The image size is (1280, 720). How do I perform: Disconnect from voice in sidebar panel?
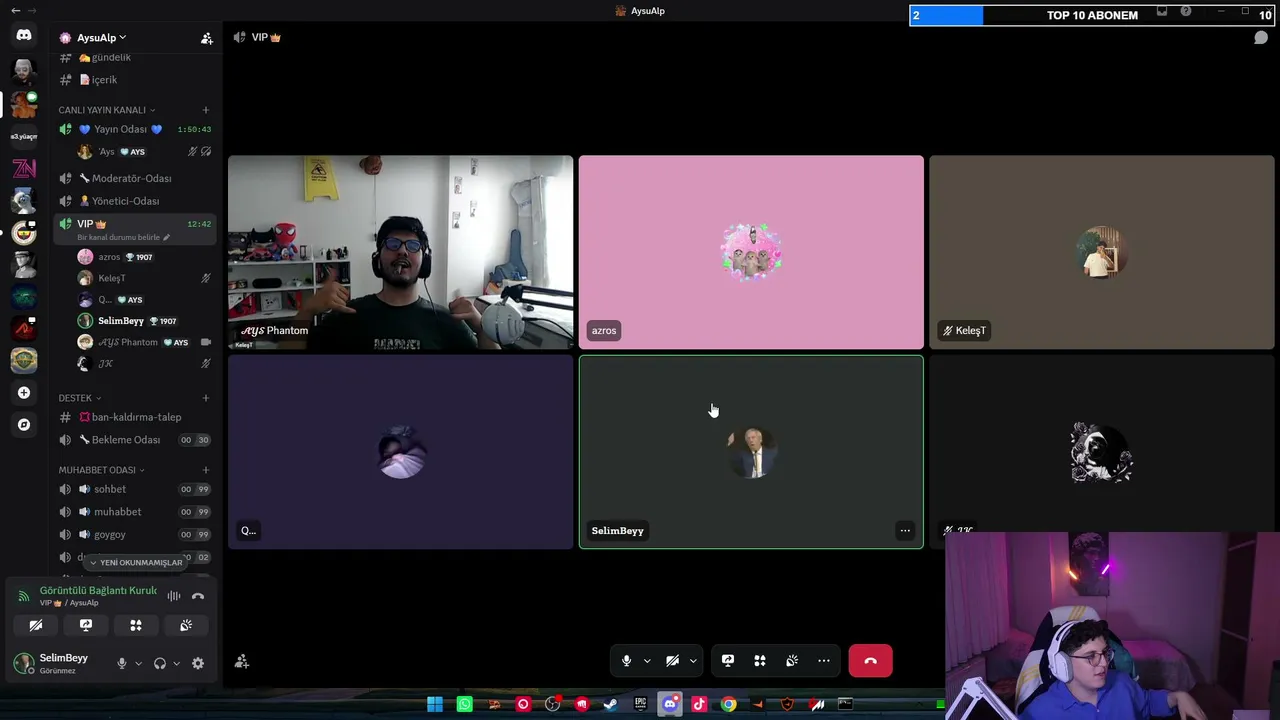click(x=198, y=596)
